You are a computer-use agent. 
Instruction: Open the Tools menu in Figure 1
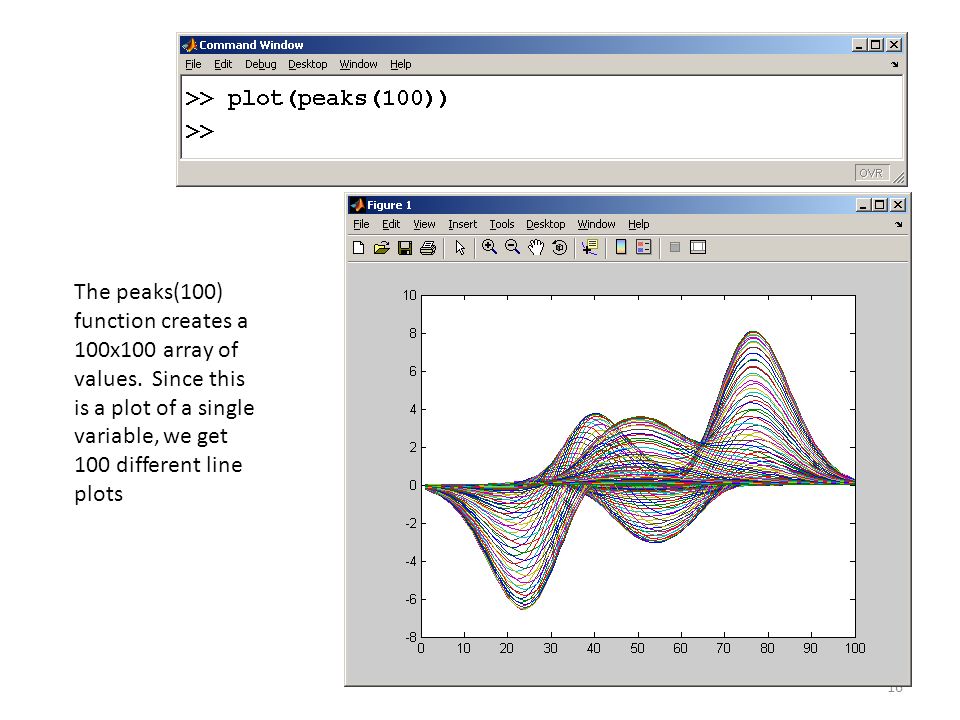point(501,224)
